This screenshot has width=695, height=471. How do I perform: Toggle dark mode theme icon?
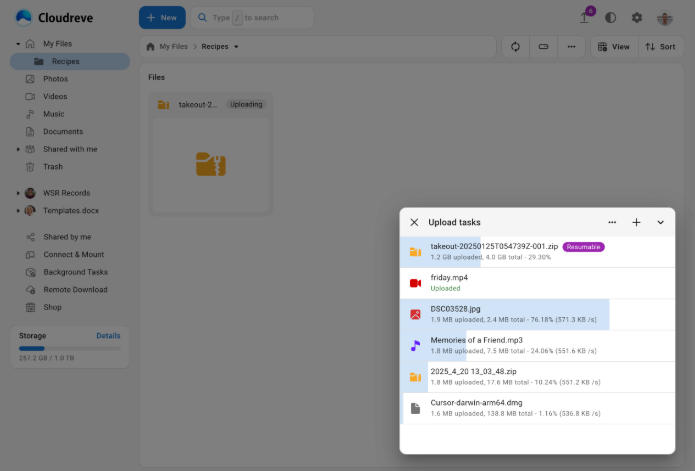[x=611, y=18]
